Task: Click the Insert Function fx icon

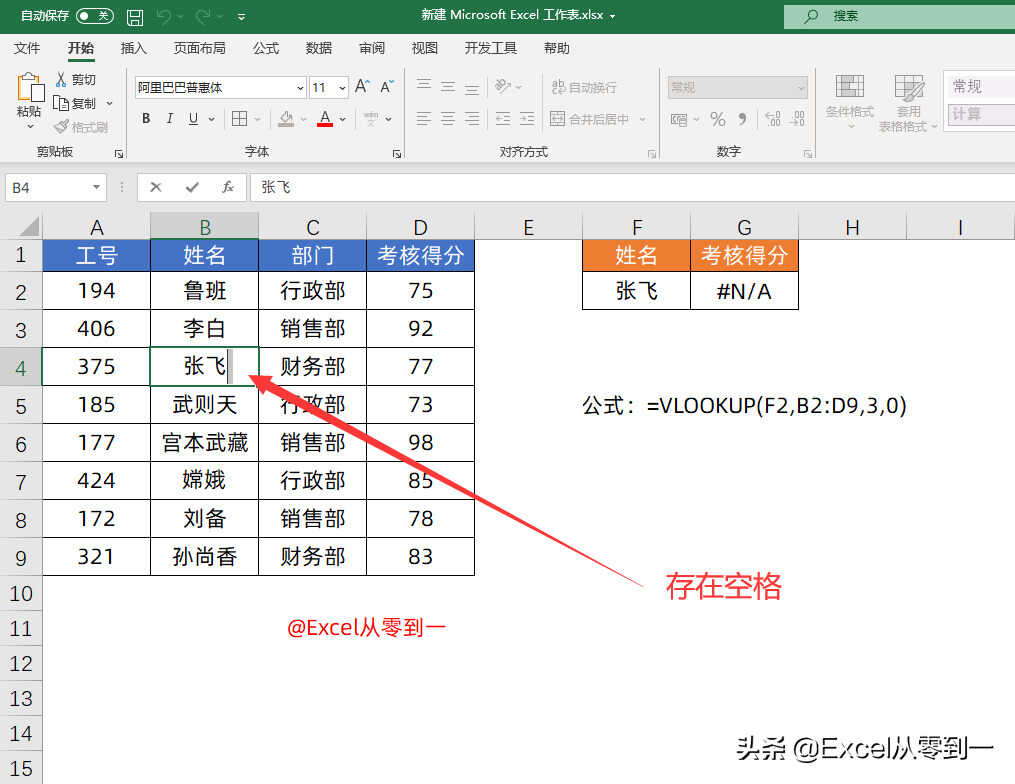Action: click(x=228, y=187)
